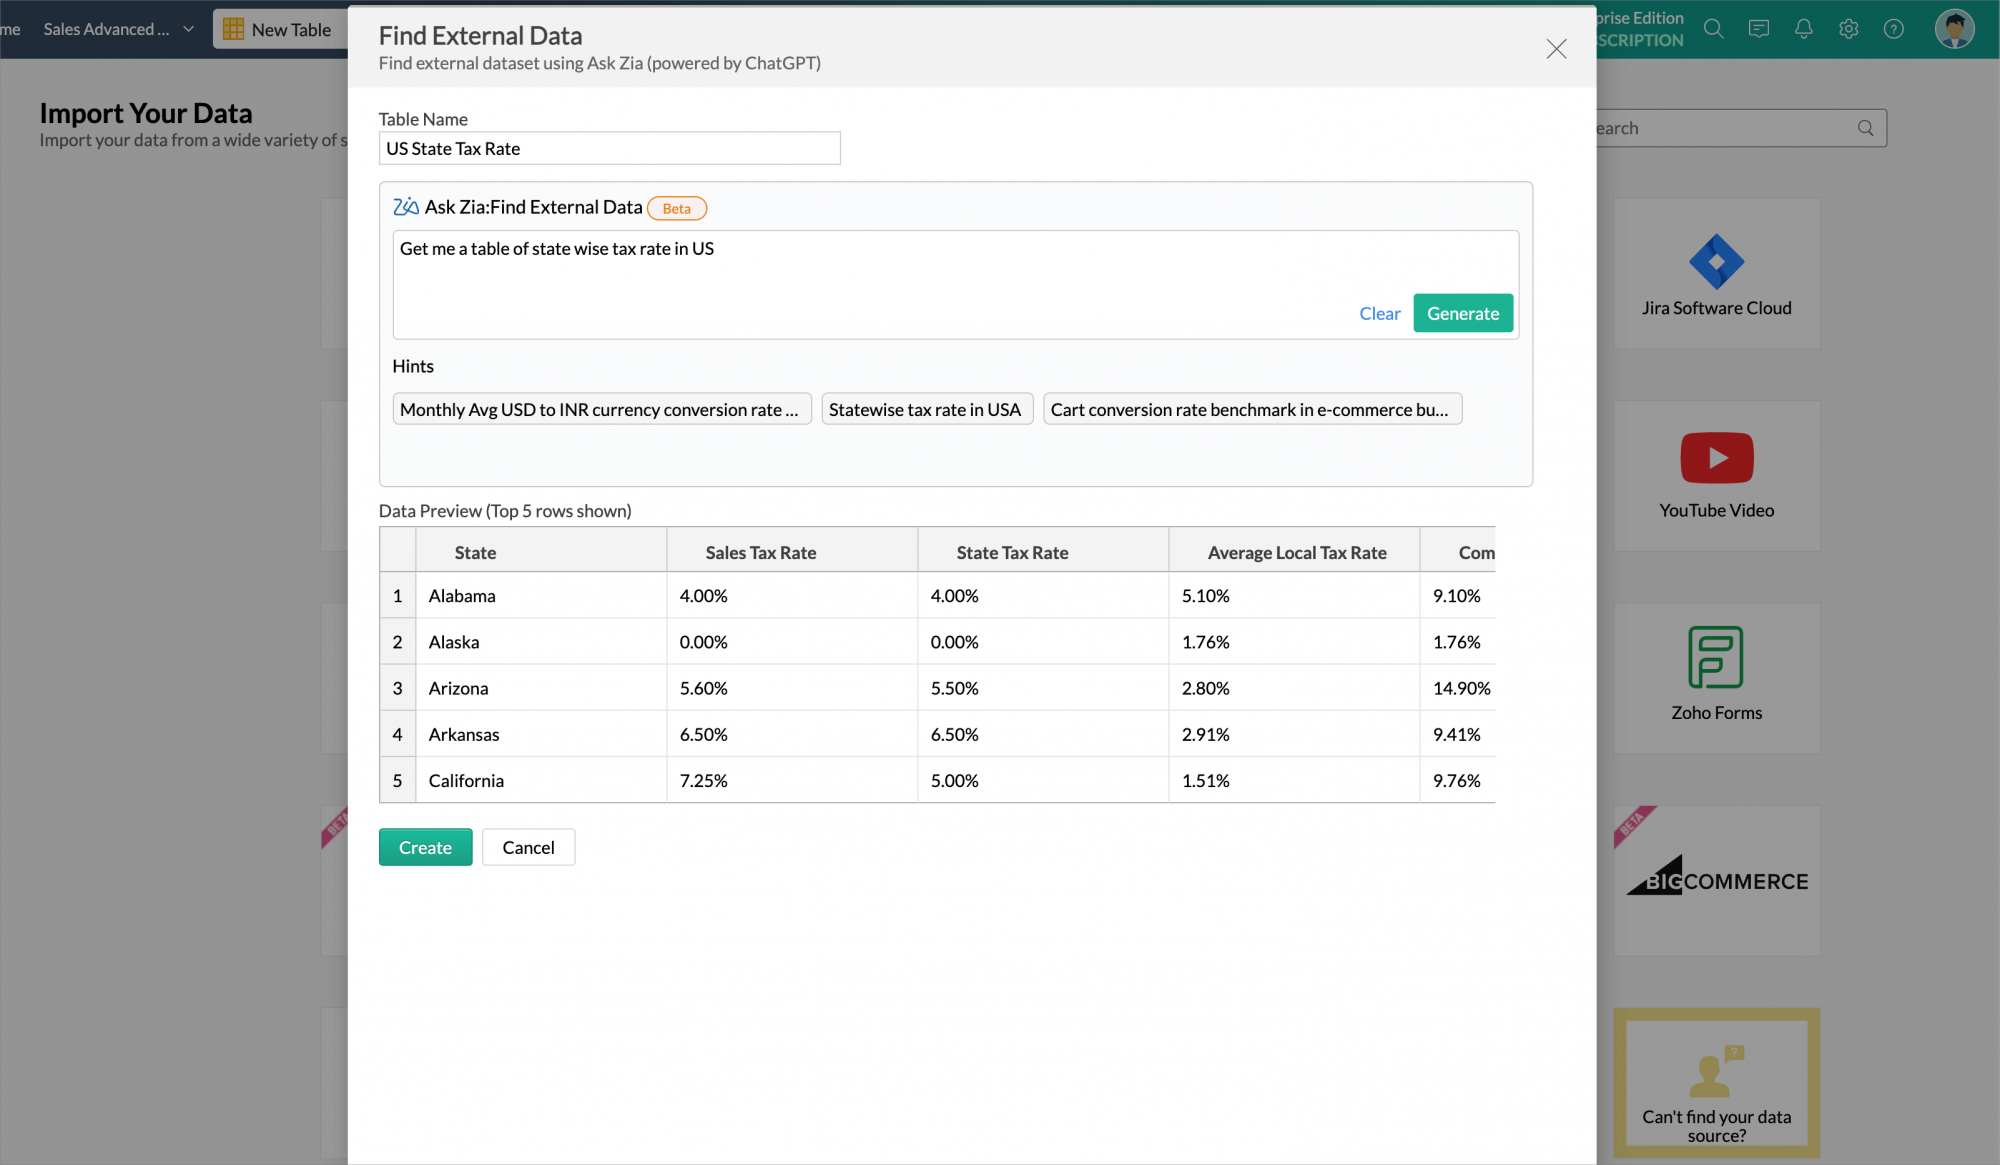Cancel the external data import
This screenshot has height=1165, width=2000.
coord(528,847)
